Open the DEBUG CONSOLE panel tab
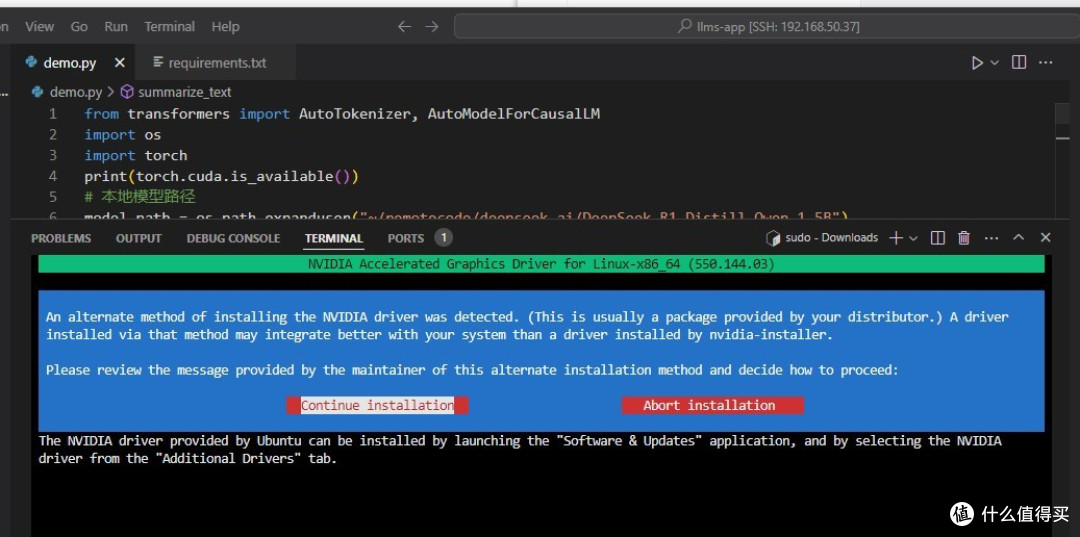1080x537 pixels. coord(233,238)
